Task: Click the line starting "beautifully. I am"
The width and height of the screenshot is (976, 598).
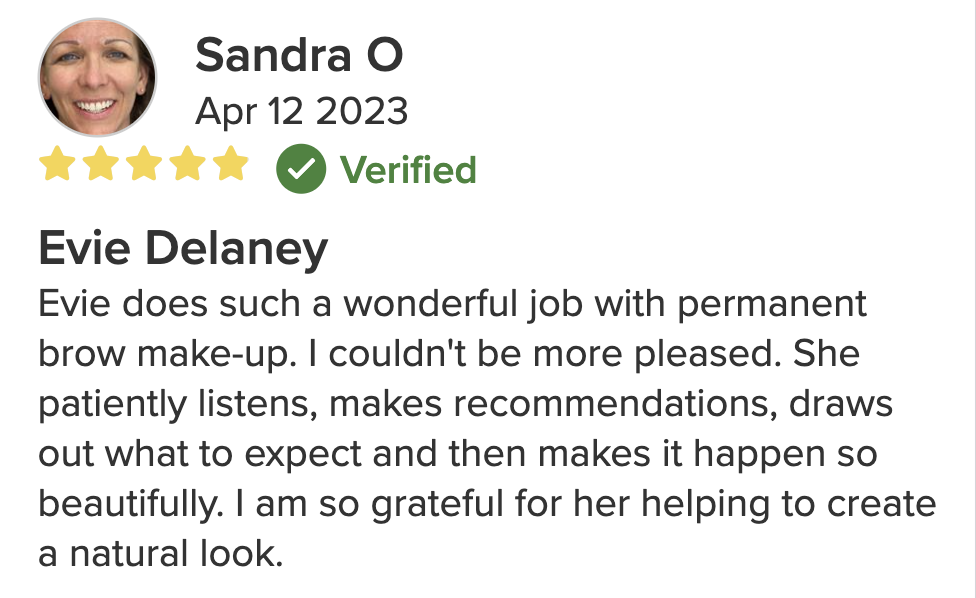Action: point(487,504)
